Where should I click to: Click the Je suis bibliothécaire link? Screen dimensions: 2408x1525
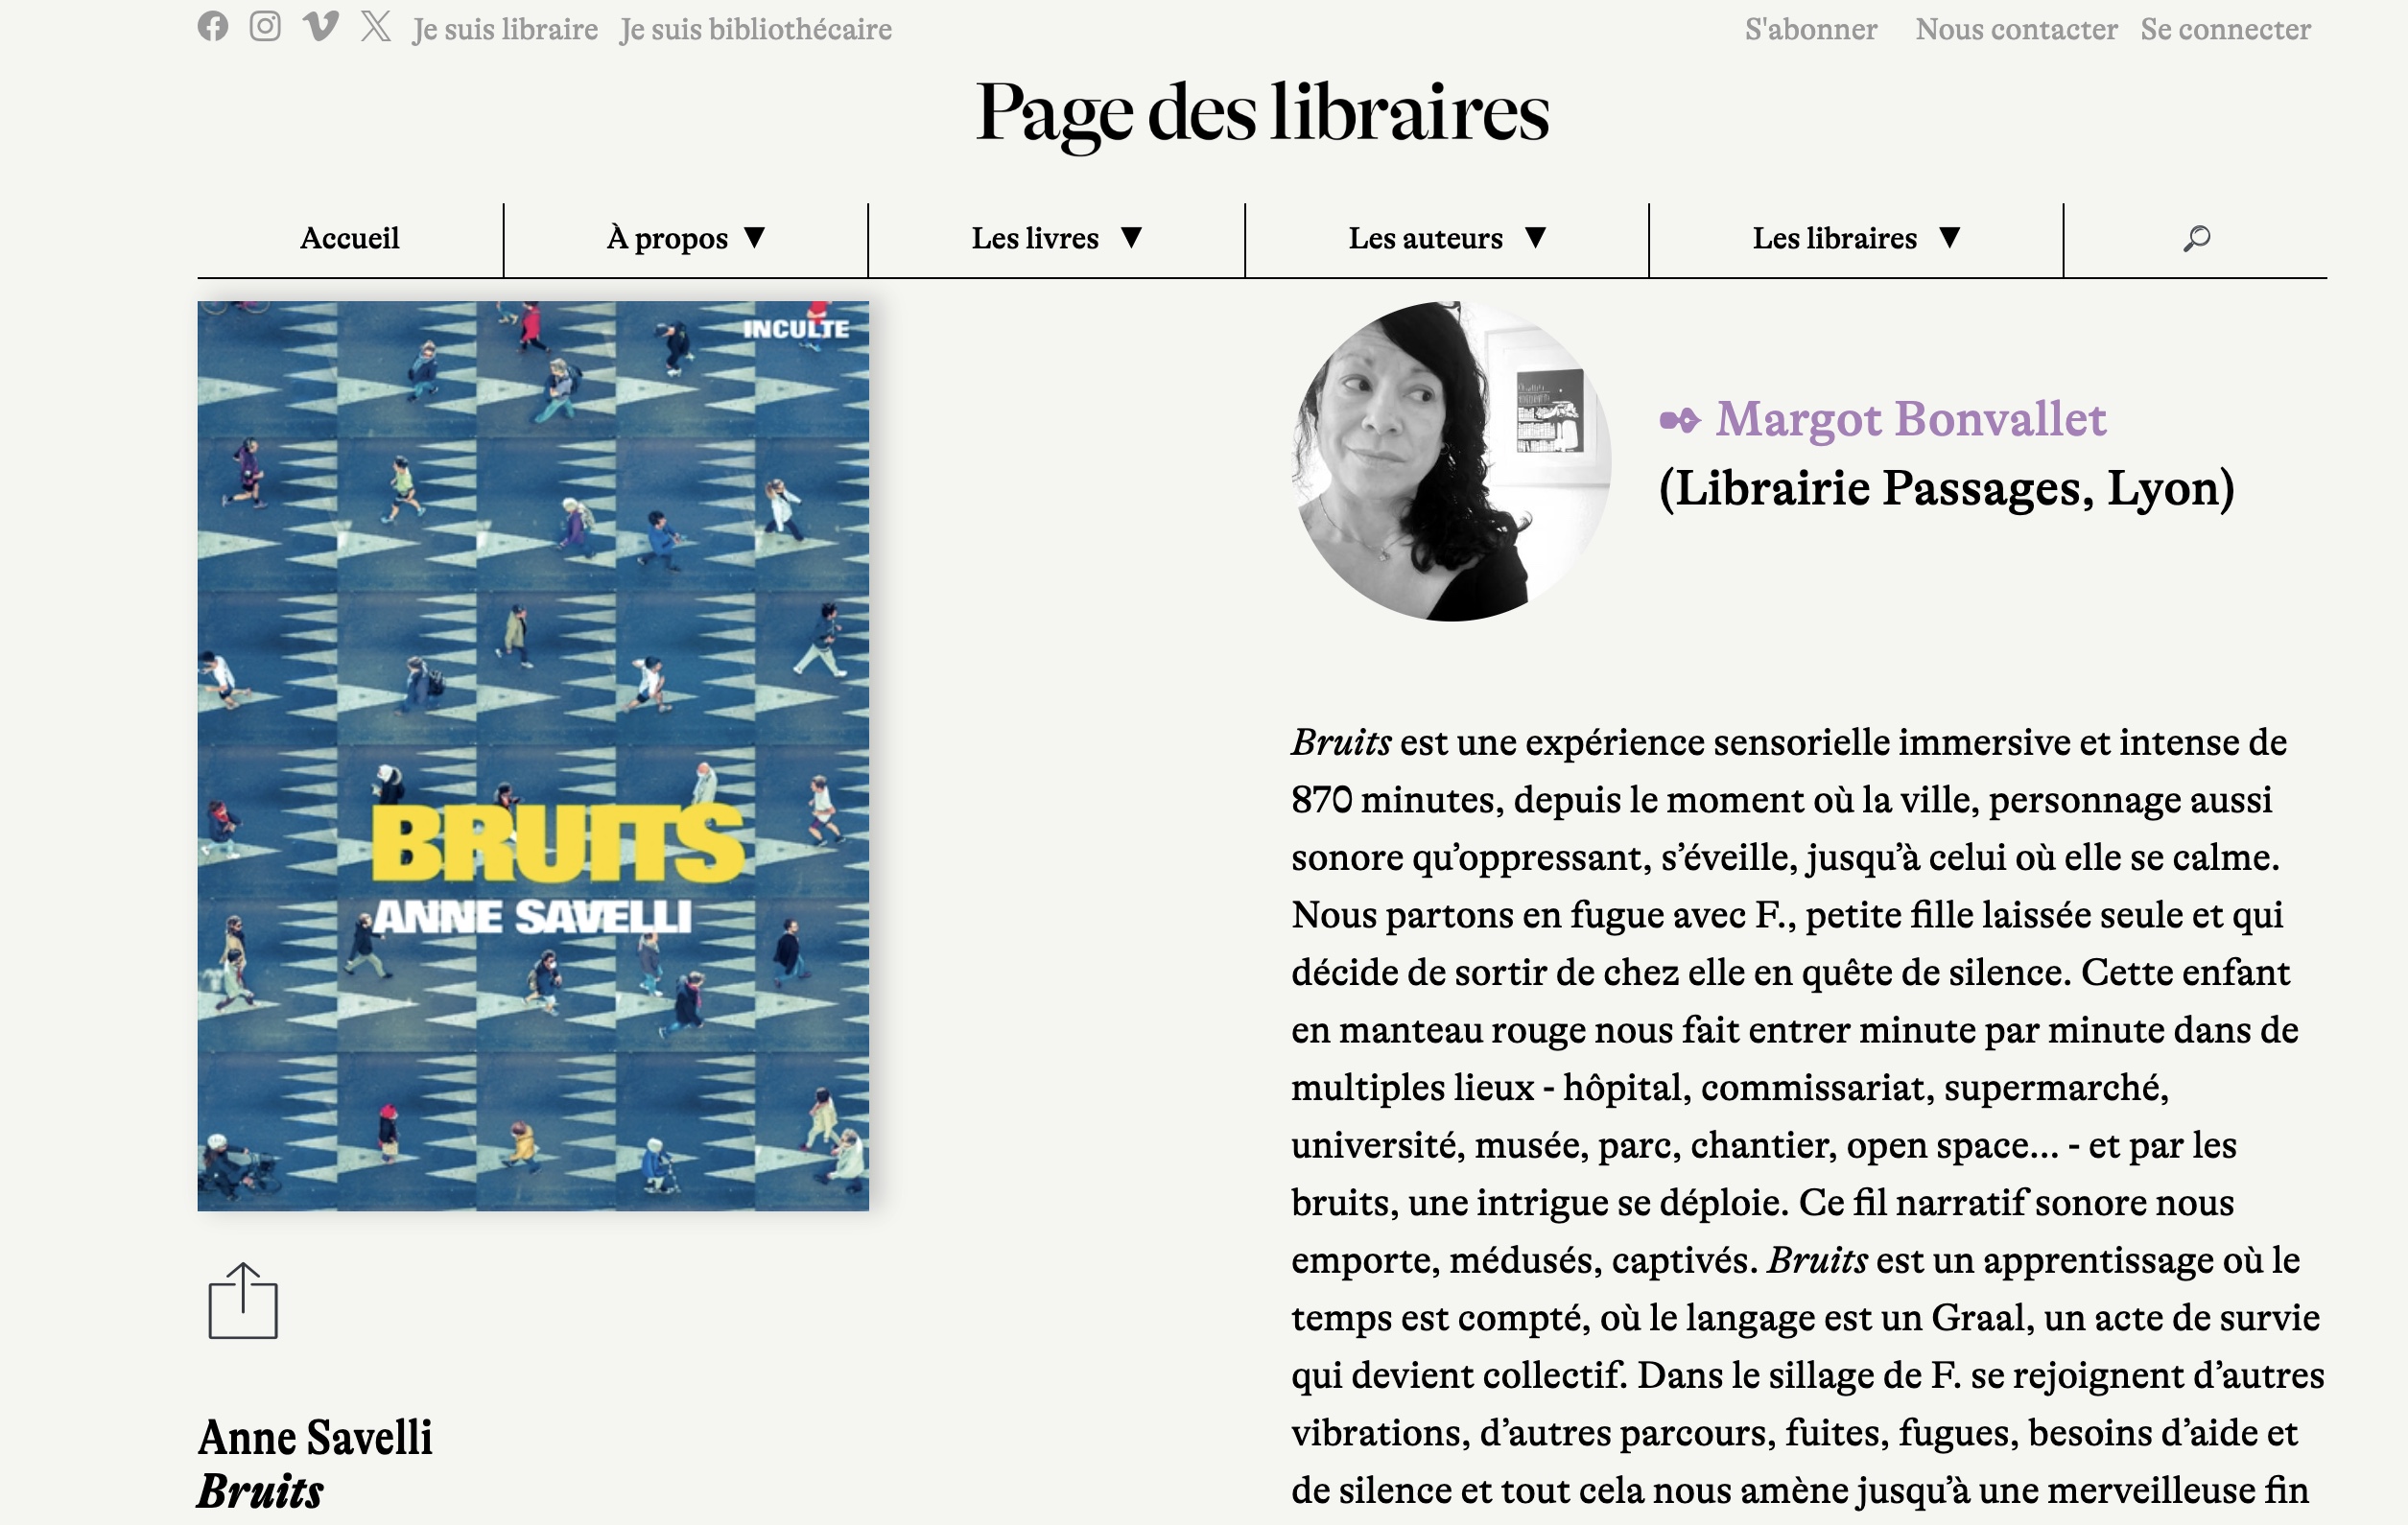[x=755, y=30]
